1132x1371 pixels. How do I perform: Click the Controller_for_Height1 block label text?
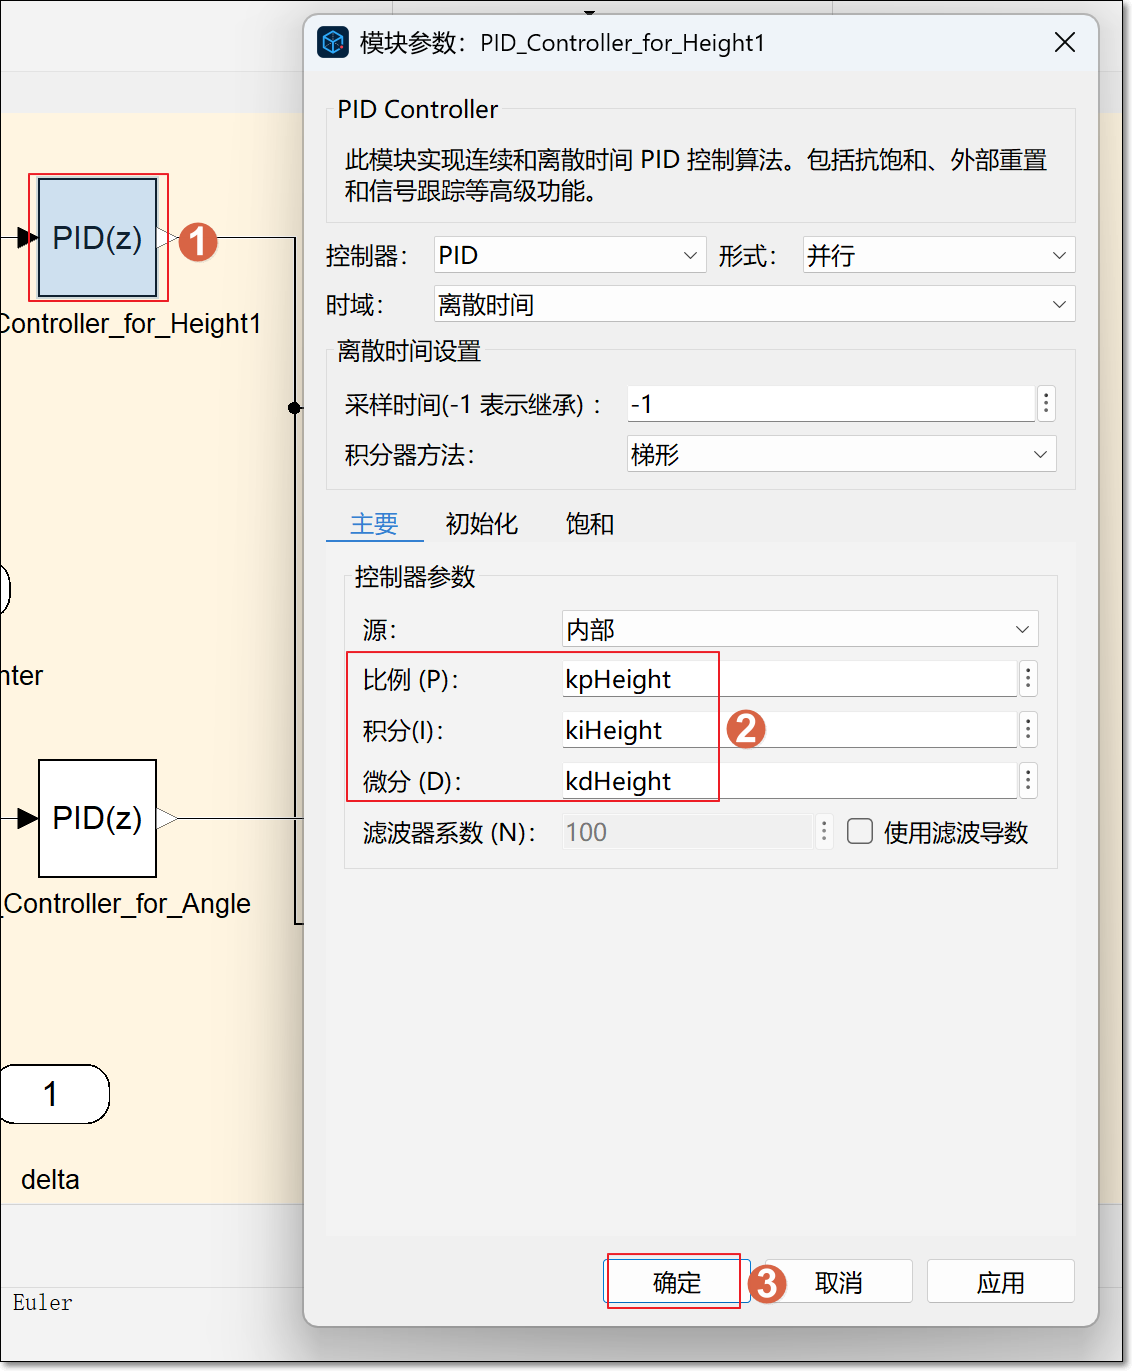pos(130,323)
